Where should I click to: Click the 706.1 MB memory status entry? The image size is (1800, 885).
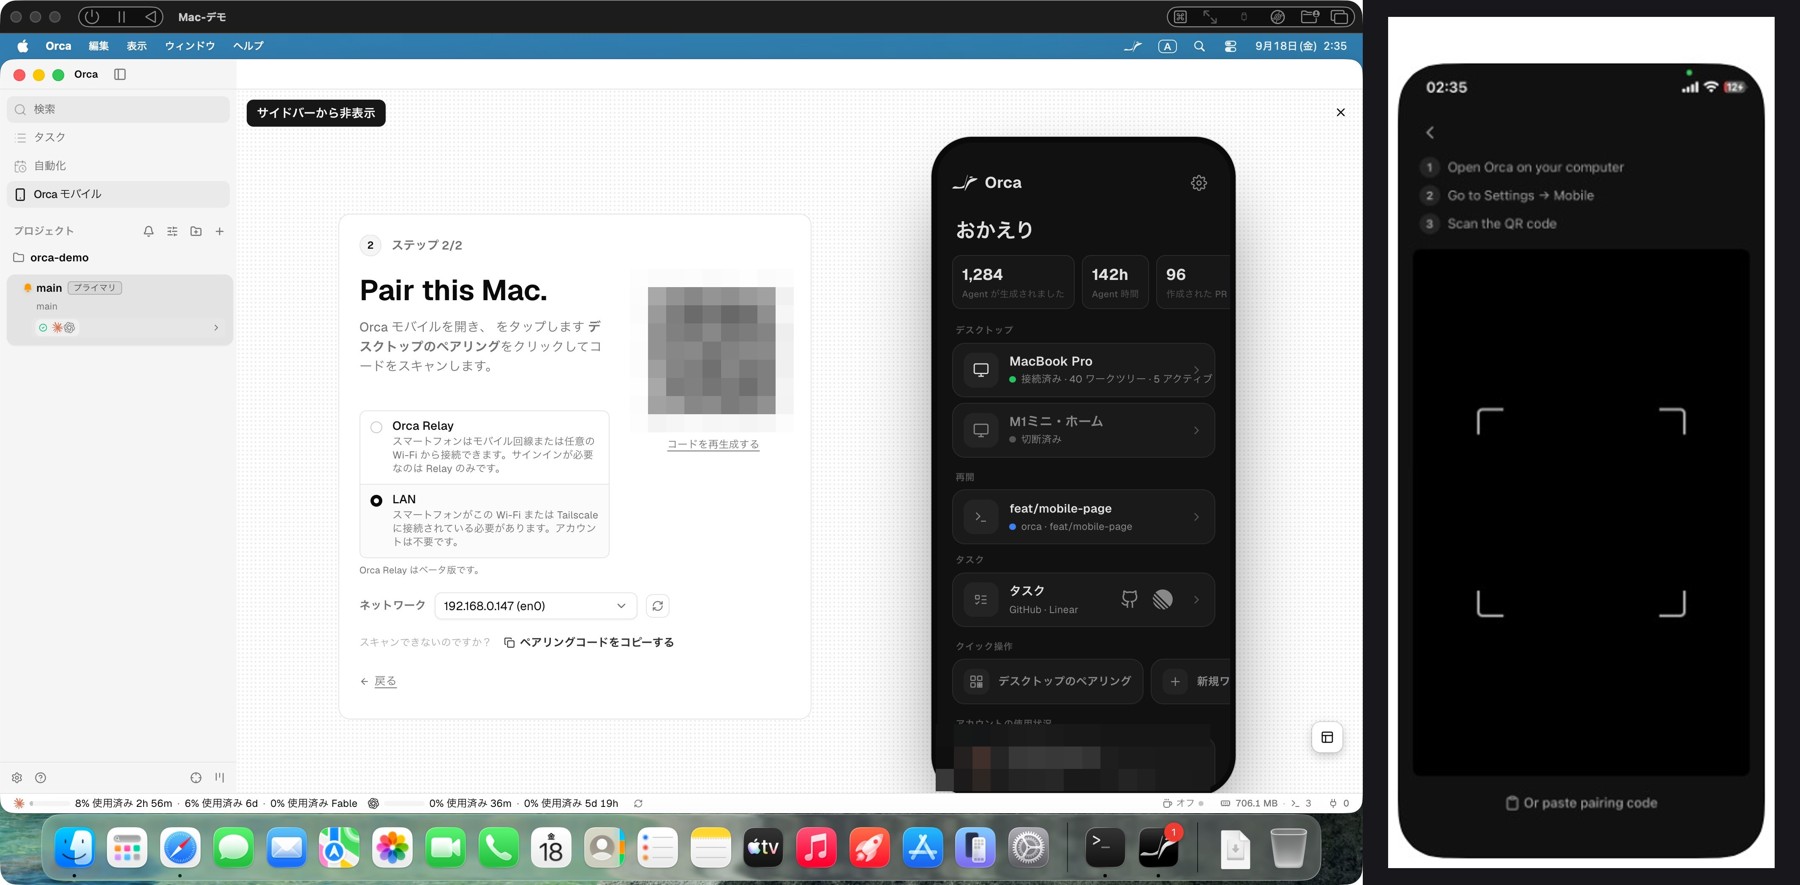point(1249,803)
